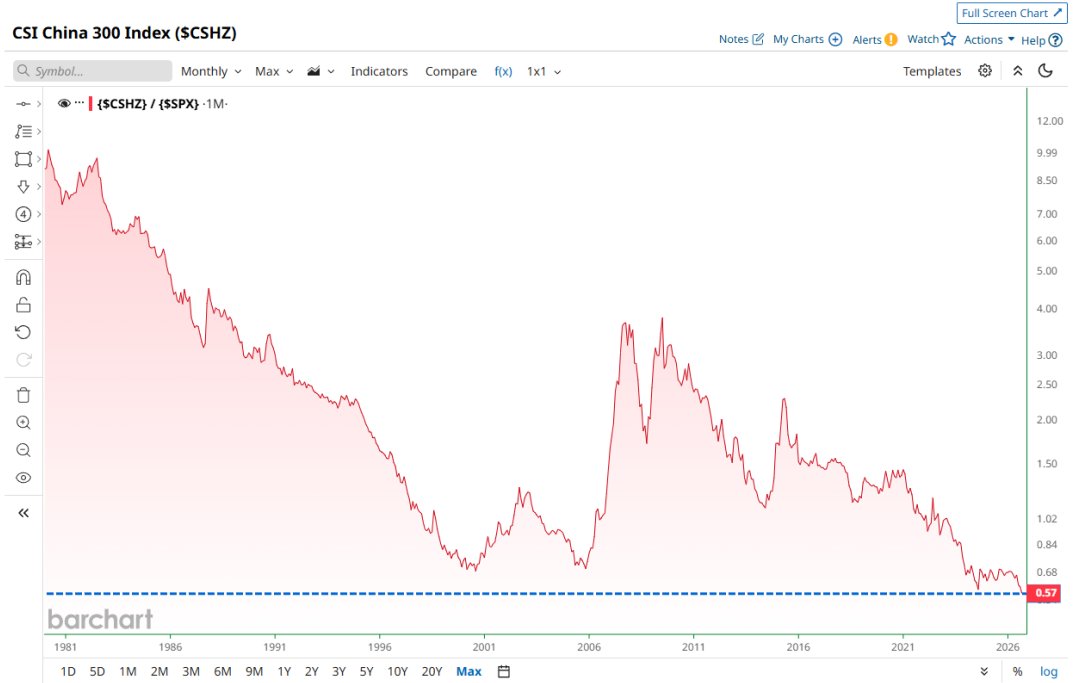Select the Fibonacci drawing tool icon

point(23,131)
